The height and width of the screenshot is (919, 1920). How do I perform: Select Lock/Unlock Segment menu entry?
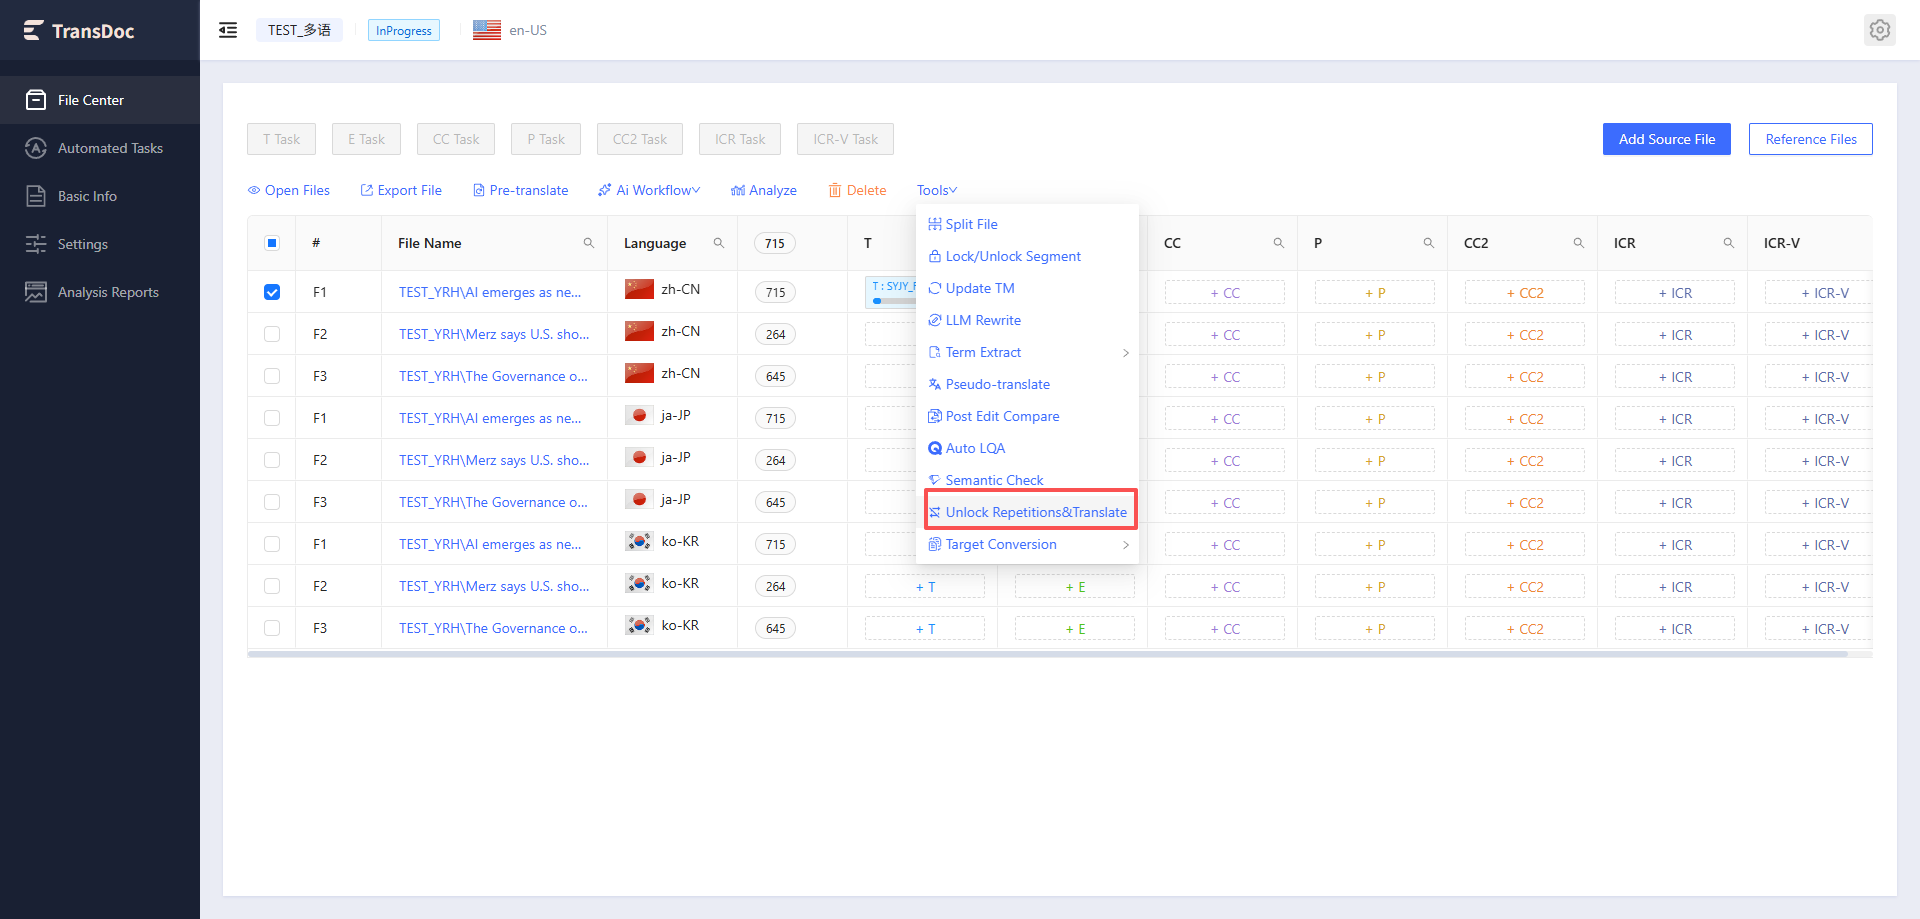(1028, 256)
